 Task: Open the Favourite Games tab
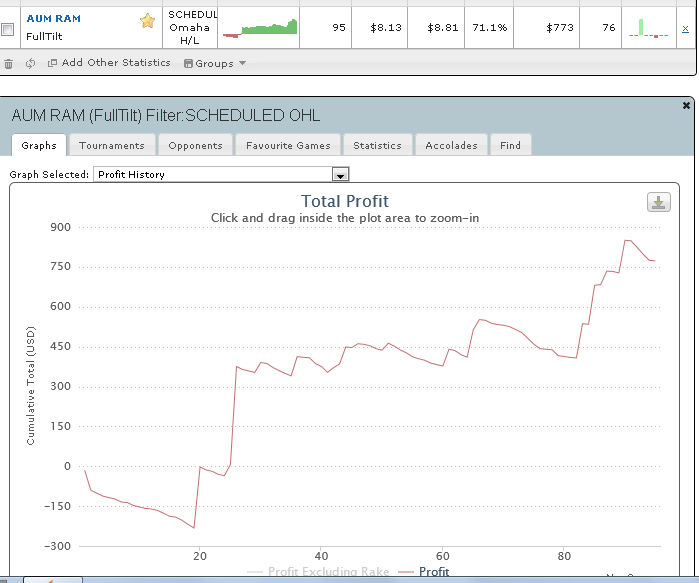tap(288, 145)
